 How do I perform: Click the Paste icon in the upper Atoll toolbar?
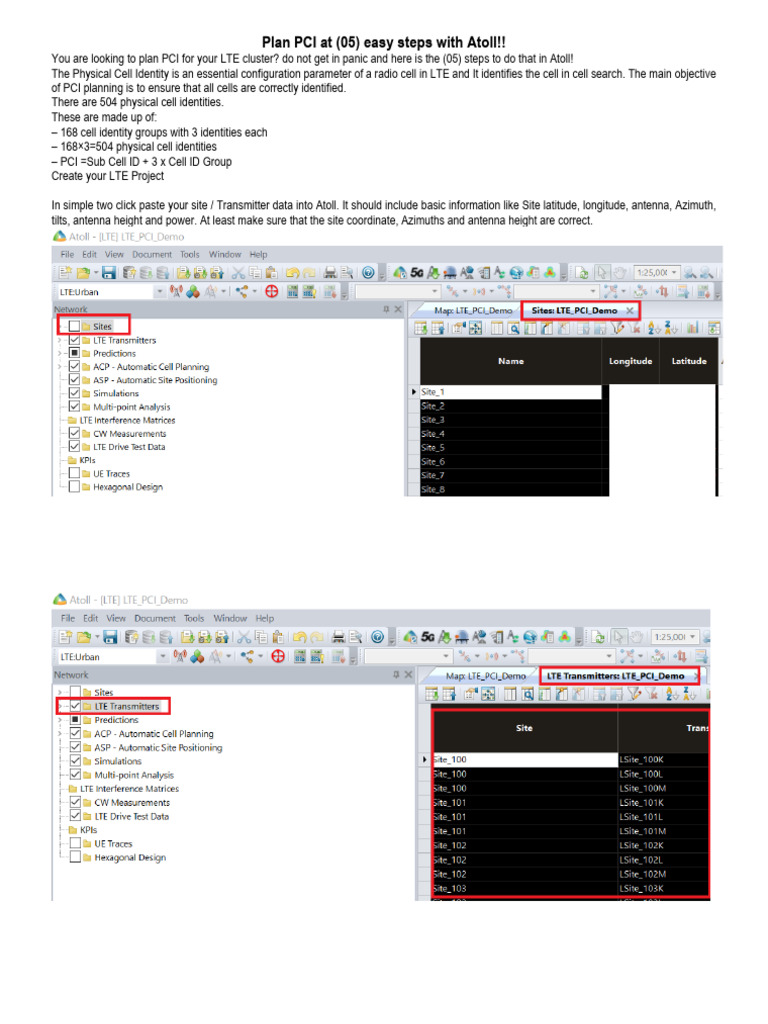[271, 272]
